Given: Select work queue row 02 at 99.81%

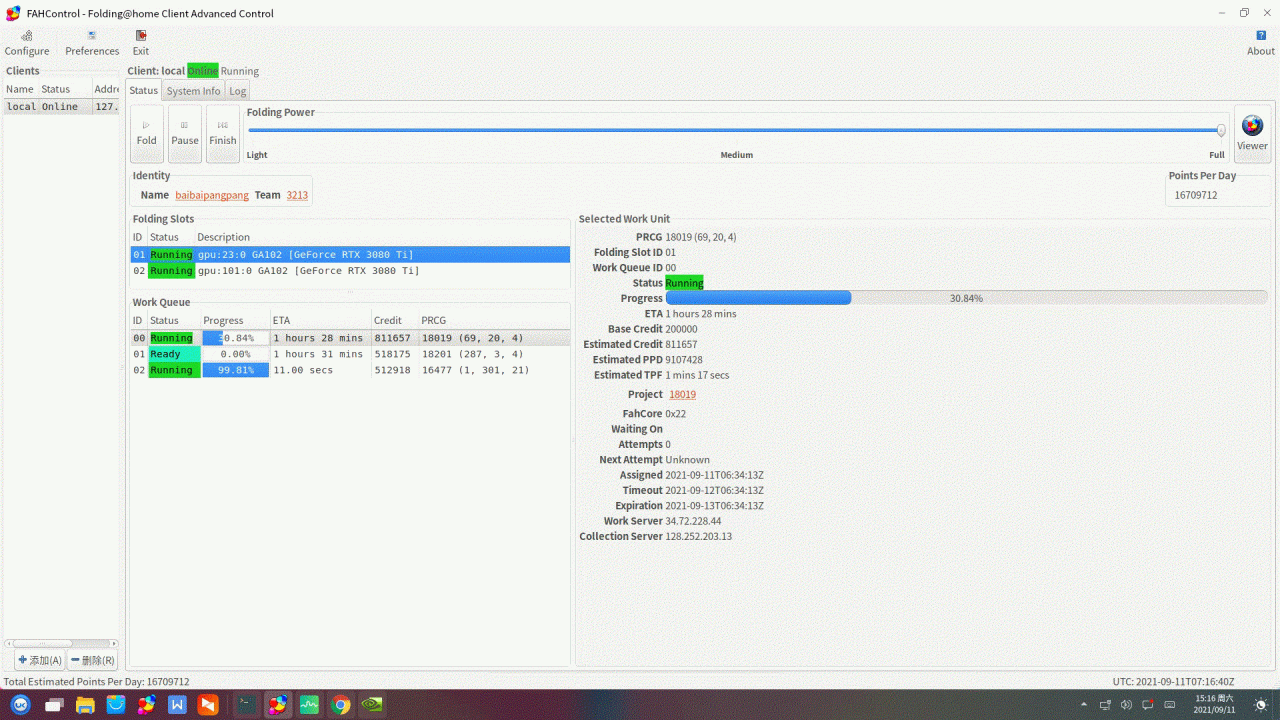Looking at the screenshot, I should (350, 370).
